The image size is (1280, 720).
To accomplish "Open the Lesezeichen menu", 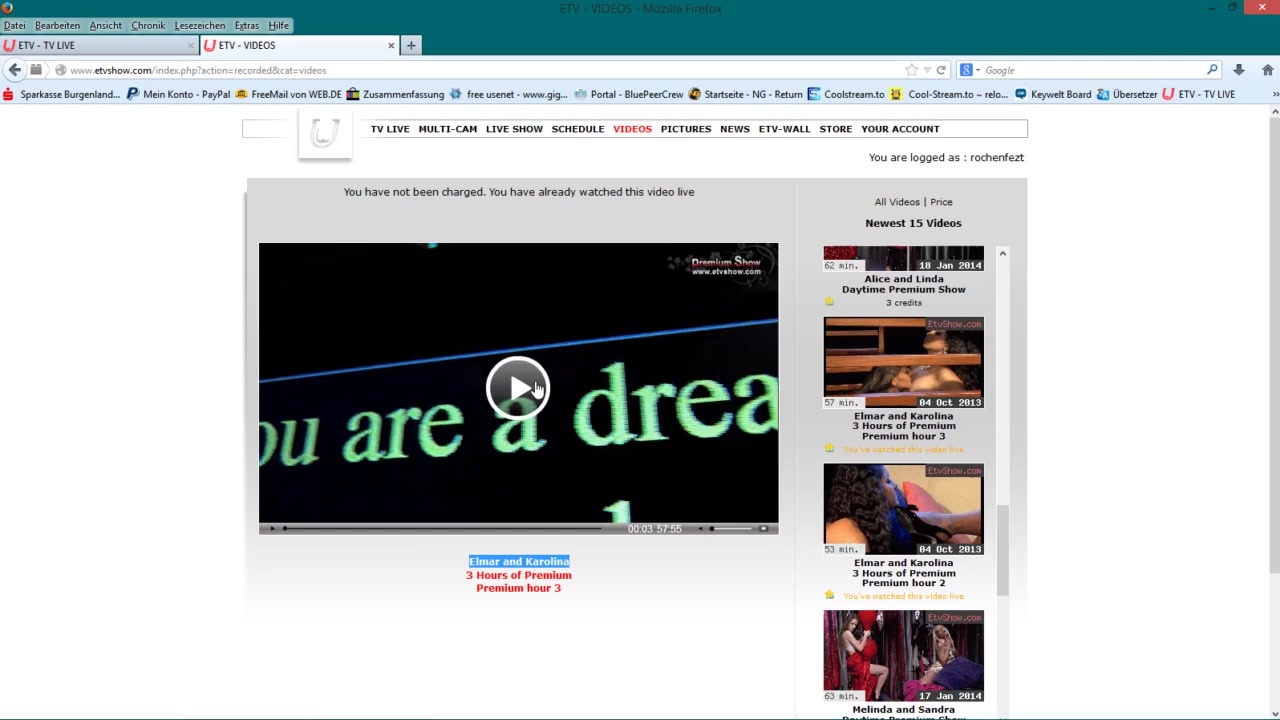I will click(199, 25).
